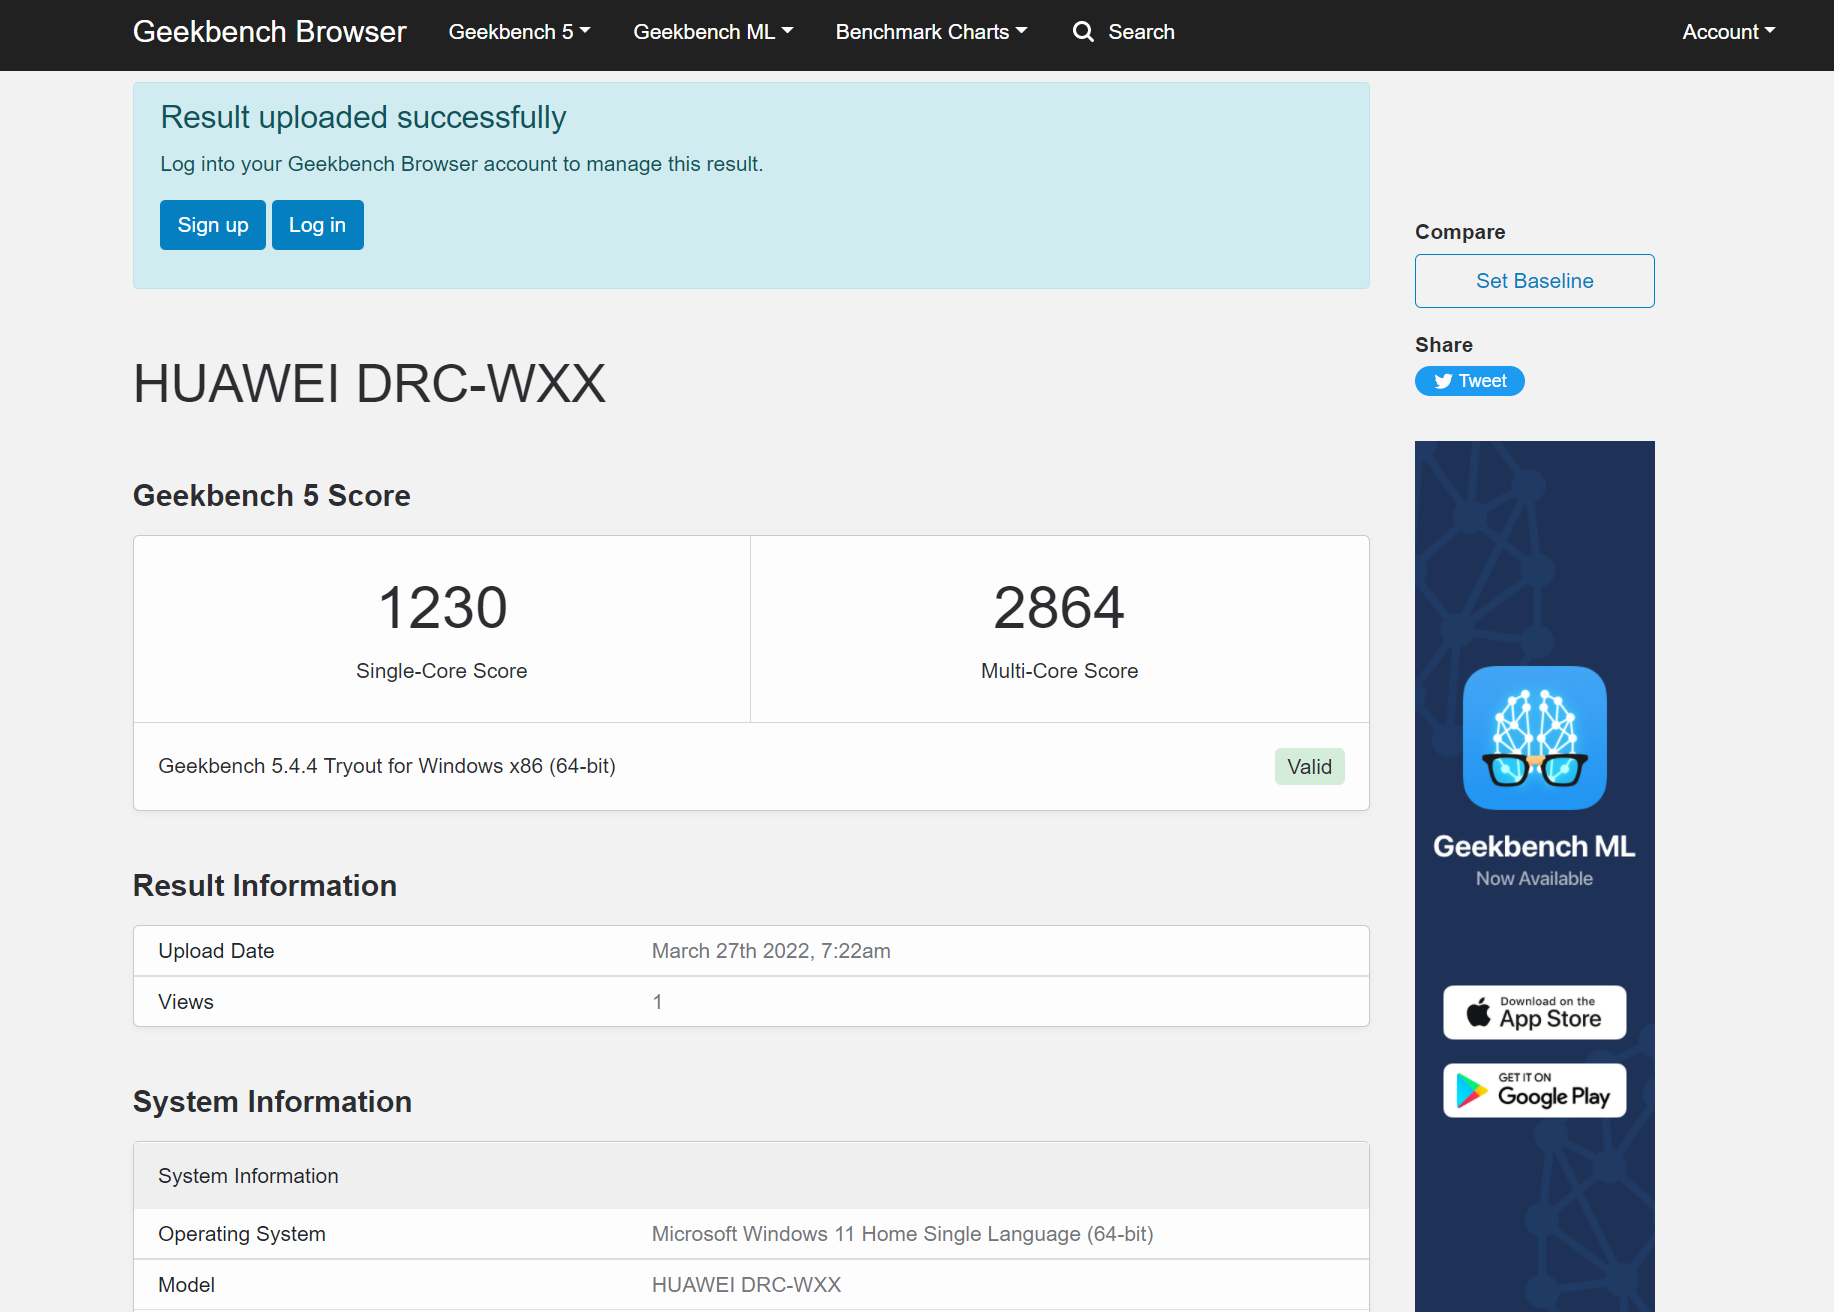
Task: Go to Geekbench Browser home logo
Action: click(x=269, y=32)
